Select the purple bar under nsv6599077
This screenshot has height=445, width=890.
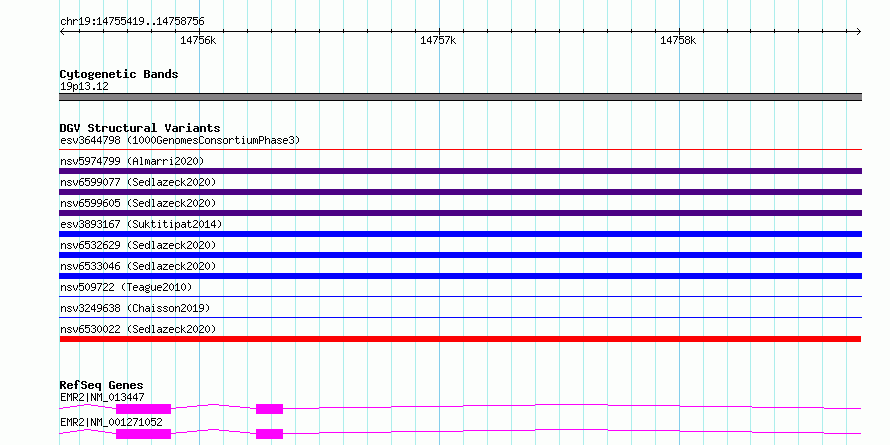click(x=460, y=192)
